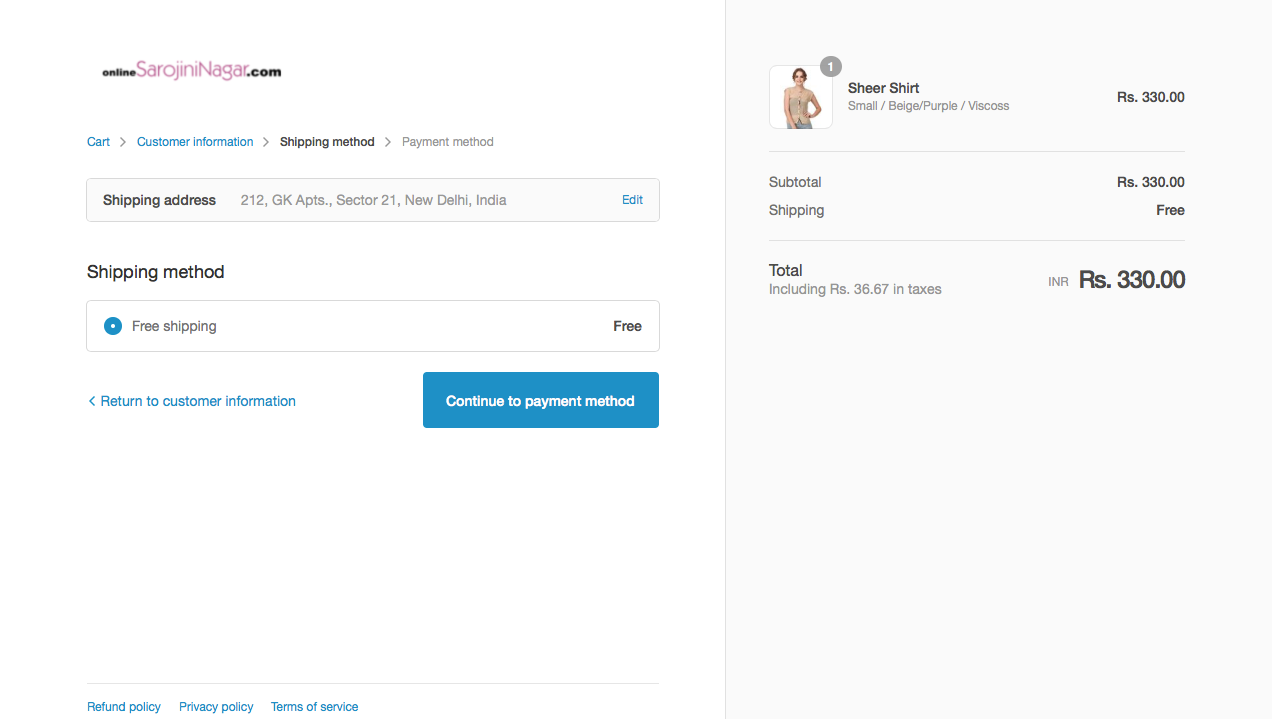Edit the shipping address
Screen dimensions: 1272x719
click(632, 200)
